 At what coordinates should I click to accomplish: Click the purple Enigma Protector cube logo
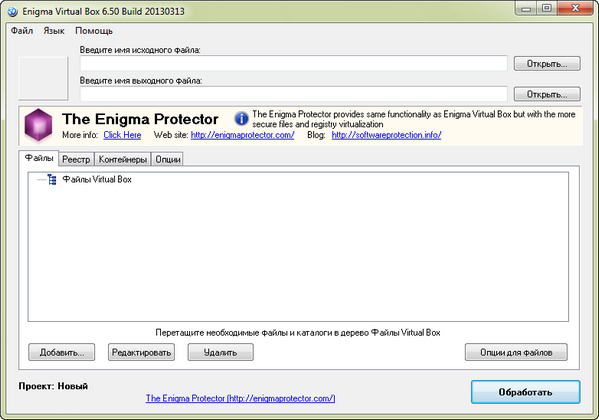[x=38, y=125]
